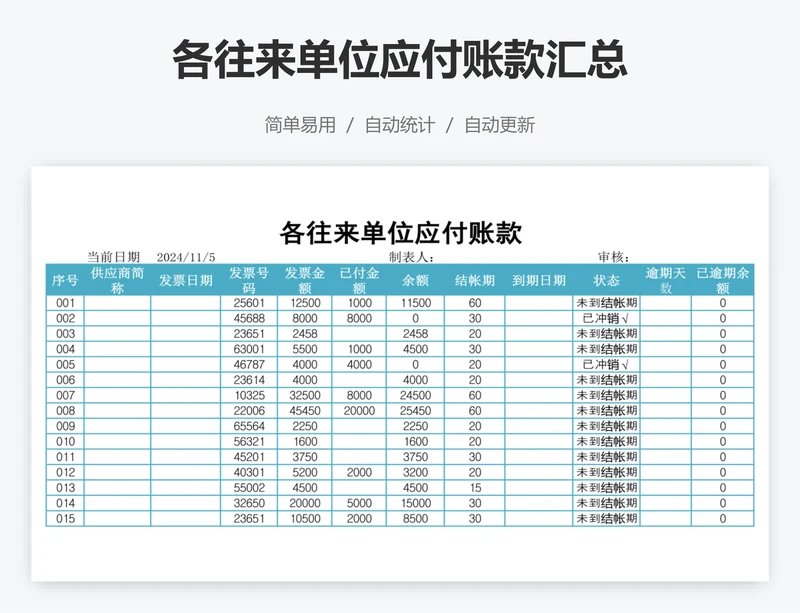Click balance cell 3200
The width and height of the screenshot is (800, 613).
[x=416, y=473]
